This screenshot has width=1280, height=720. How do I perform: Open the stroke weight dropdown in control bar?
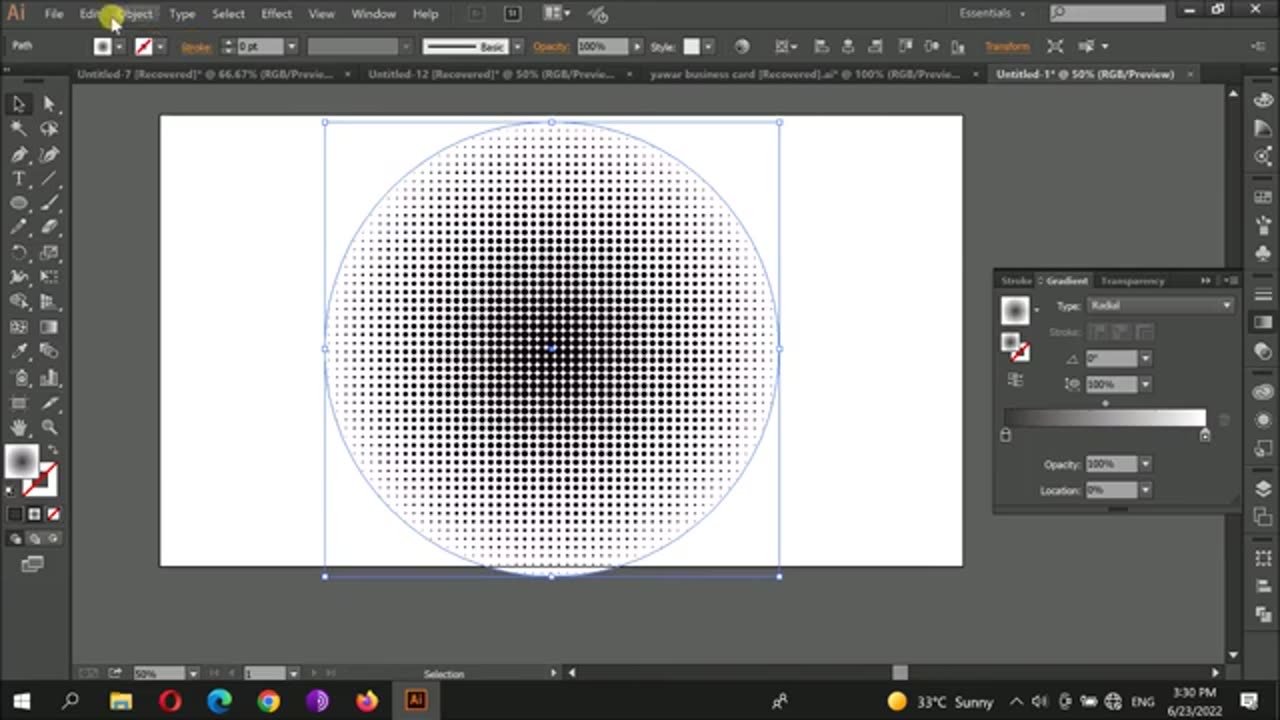(291, 46)
